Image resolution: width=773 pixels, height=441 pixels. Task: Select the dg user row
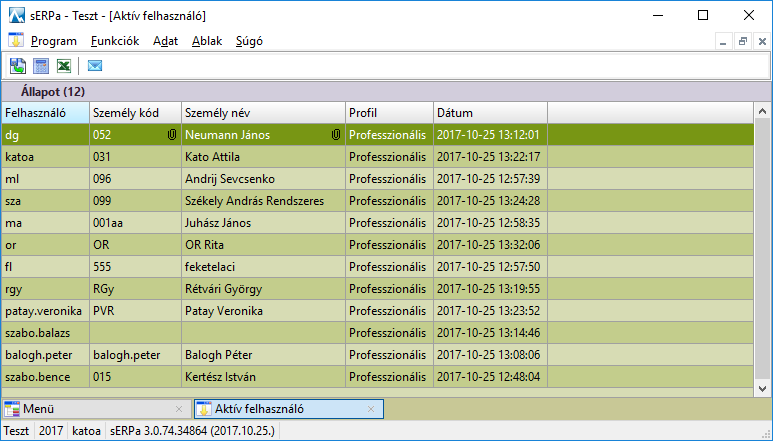[x=378, y=135]
